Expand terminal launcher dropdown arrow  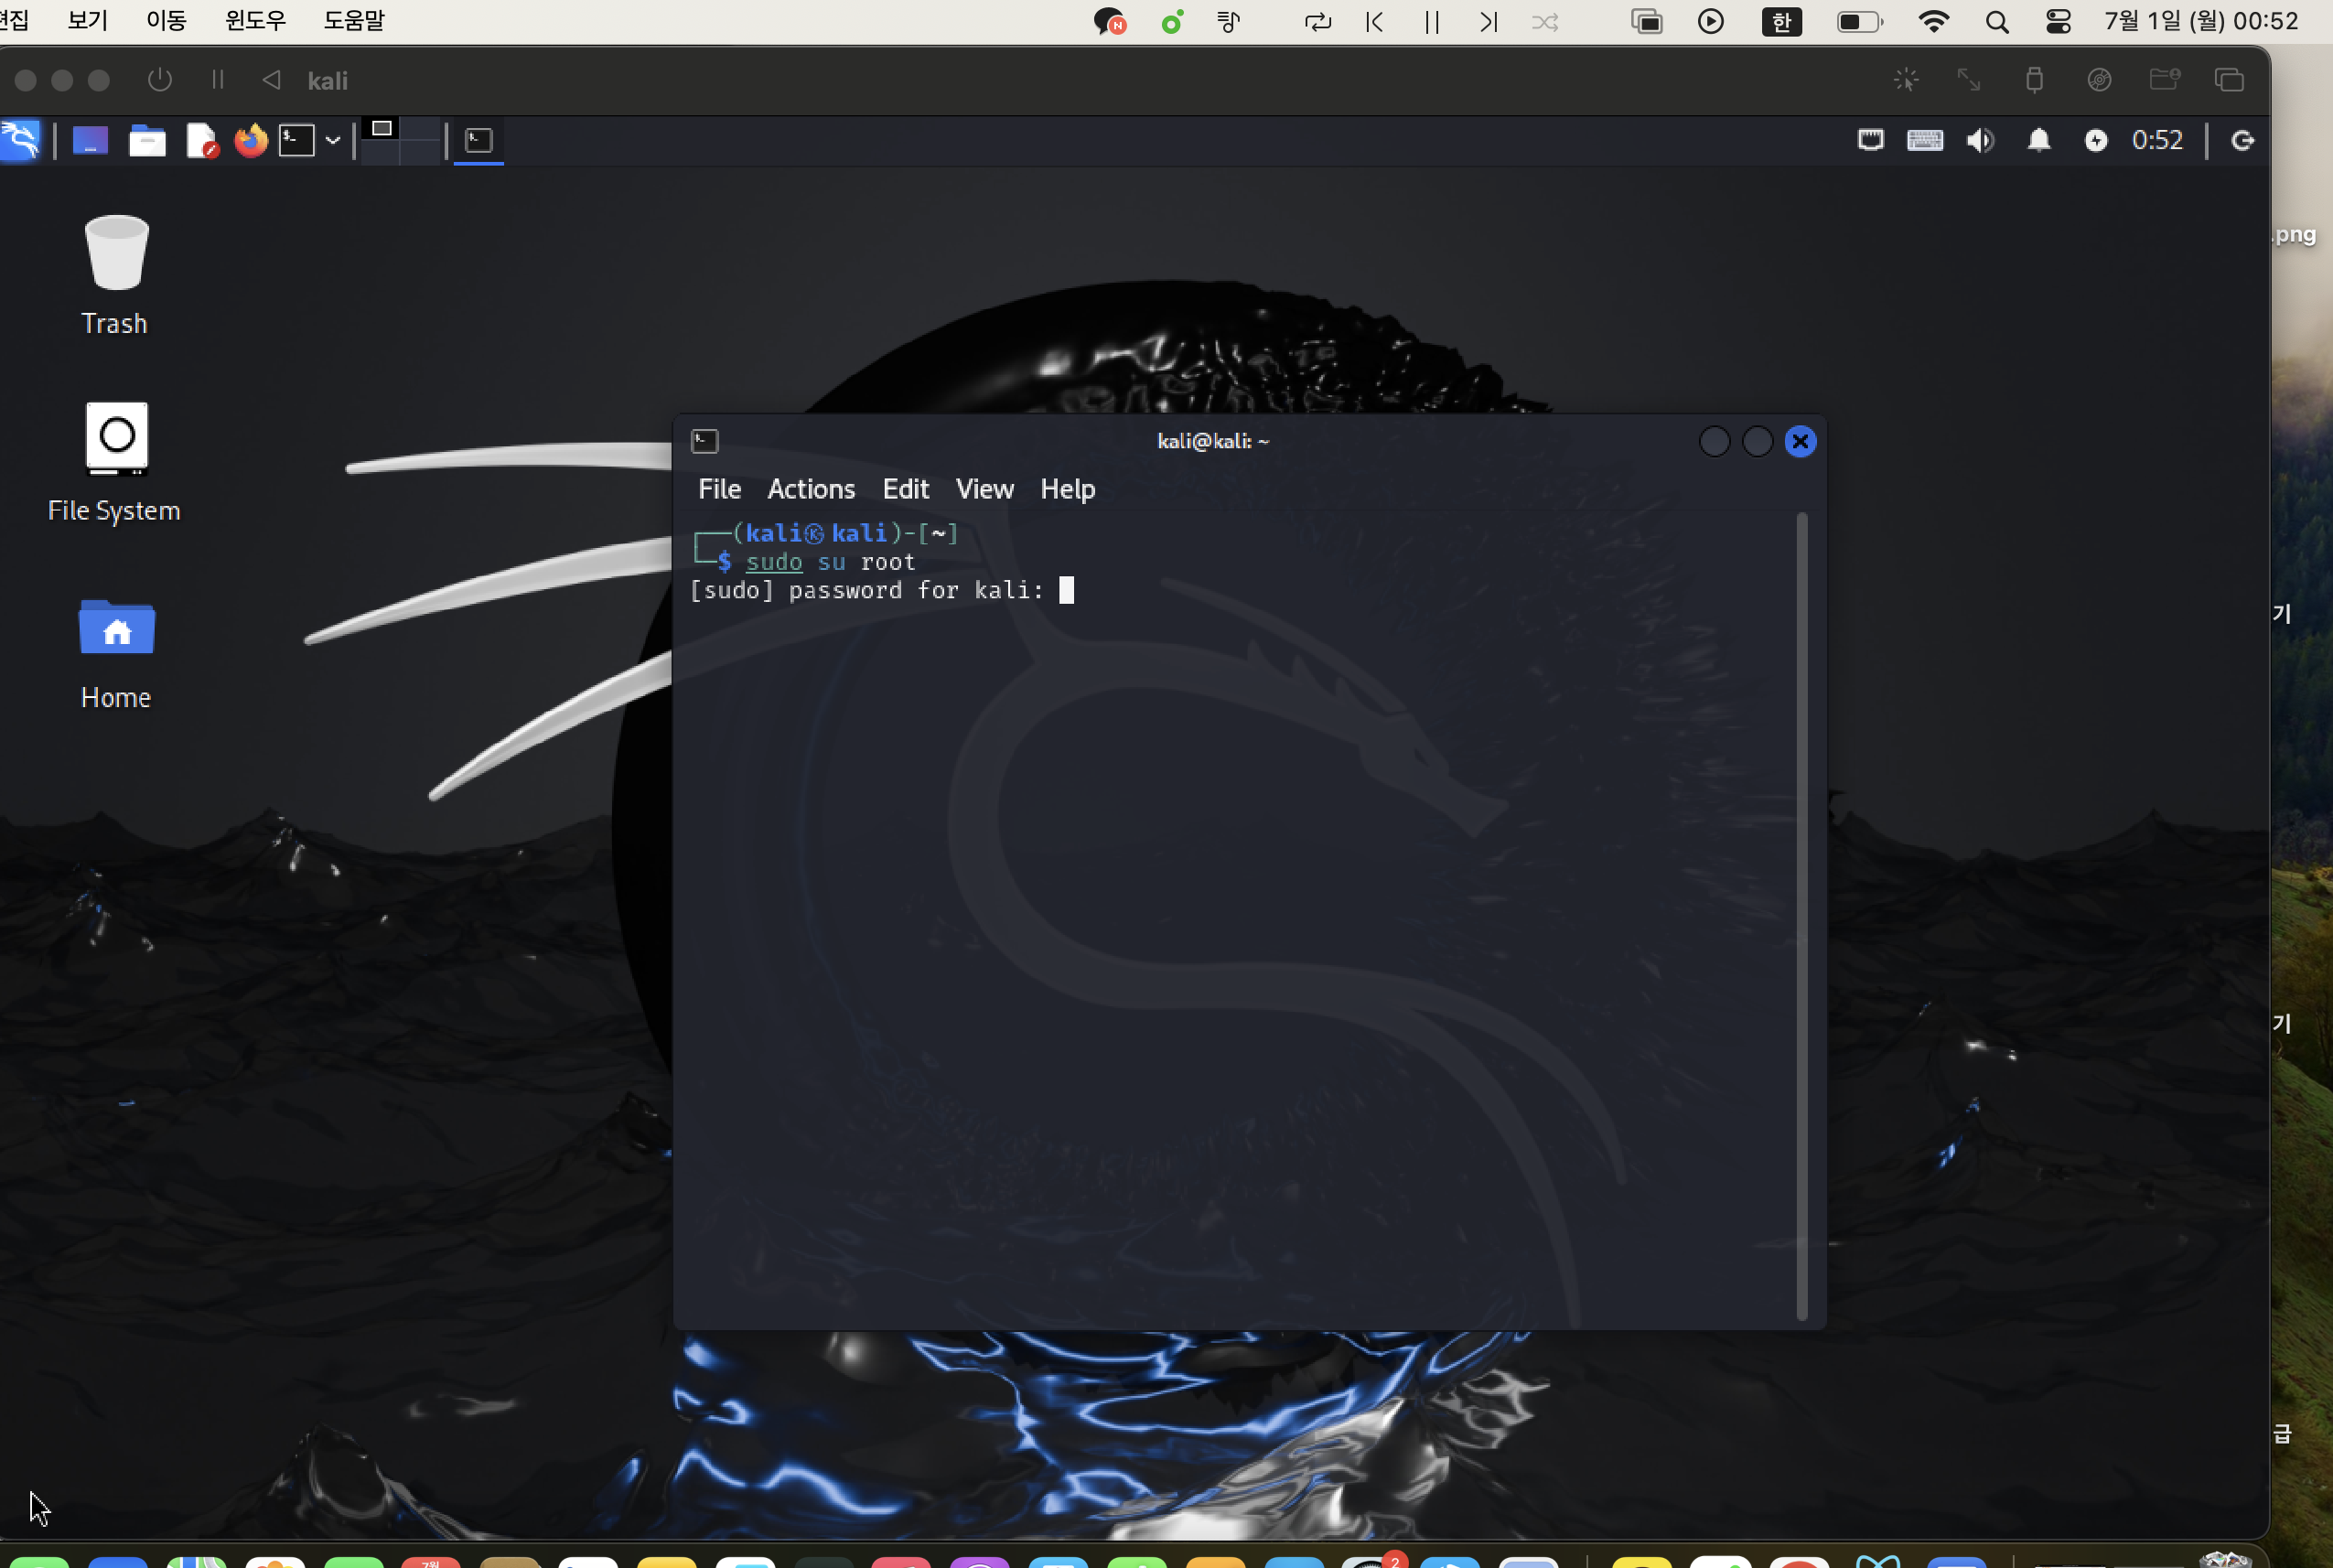(x=333, y=140)
